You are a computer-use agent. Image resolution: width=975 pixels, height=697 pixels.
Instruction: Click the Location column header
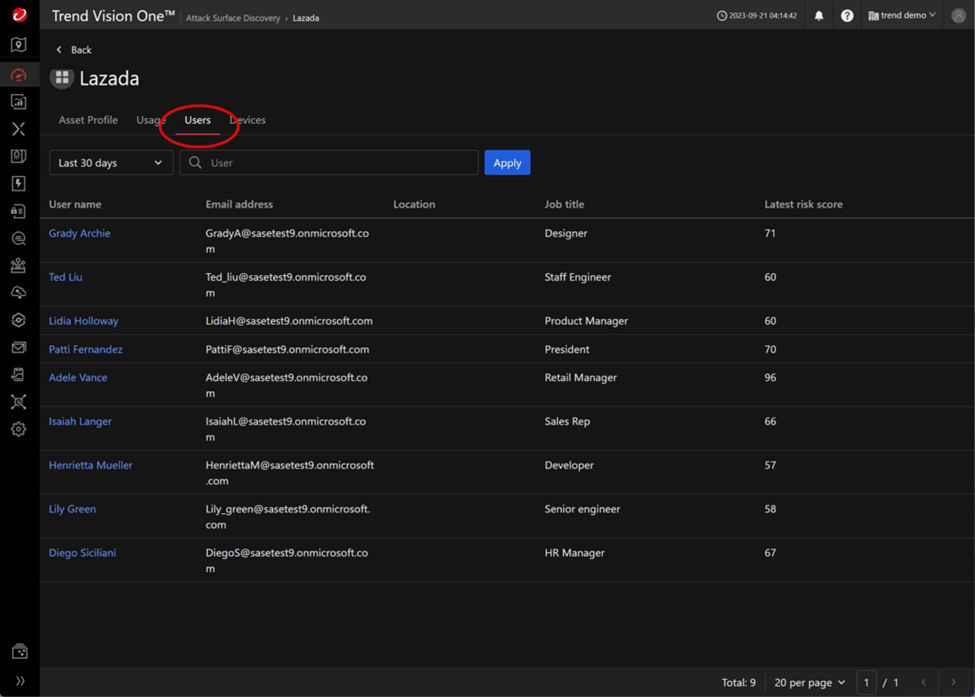click(x=414, y=204)
